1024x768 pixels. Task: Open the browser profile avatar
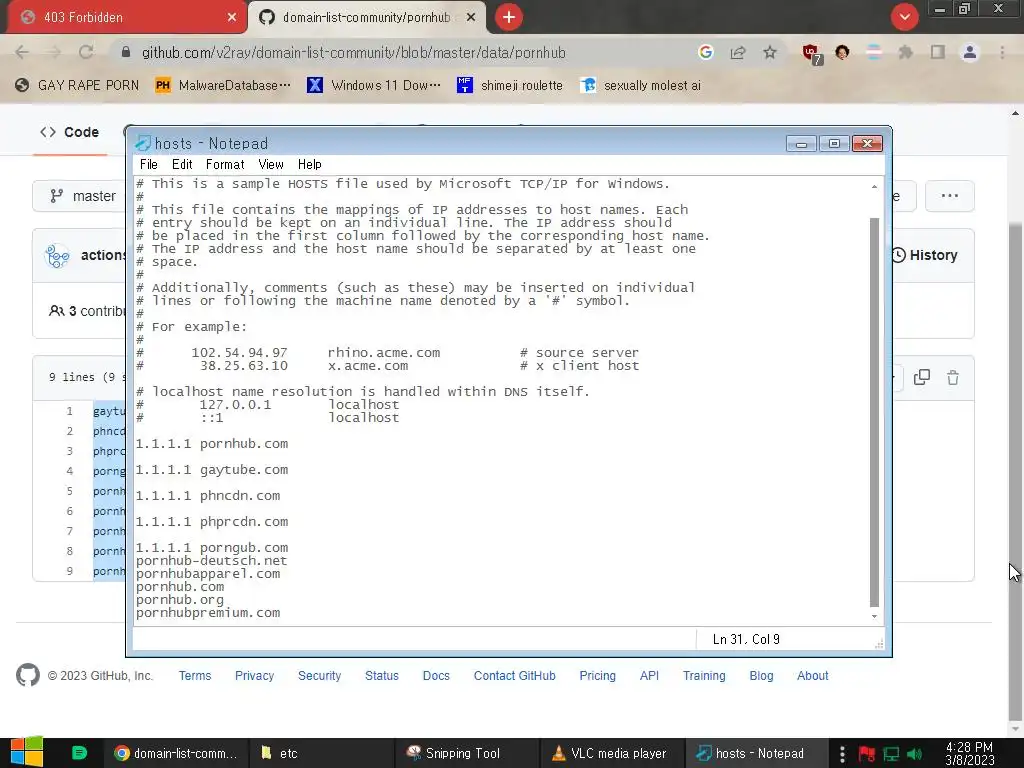[970, 52]
